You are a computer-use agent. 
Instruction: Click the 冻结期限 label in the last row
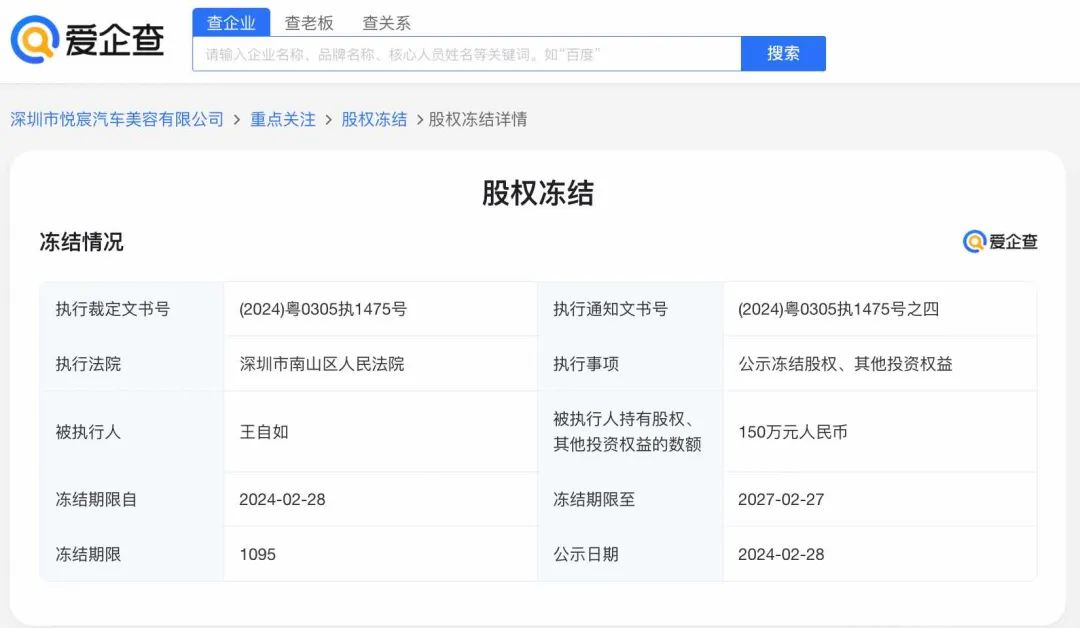tap(88, 554)
